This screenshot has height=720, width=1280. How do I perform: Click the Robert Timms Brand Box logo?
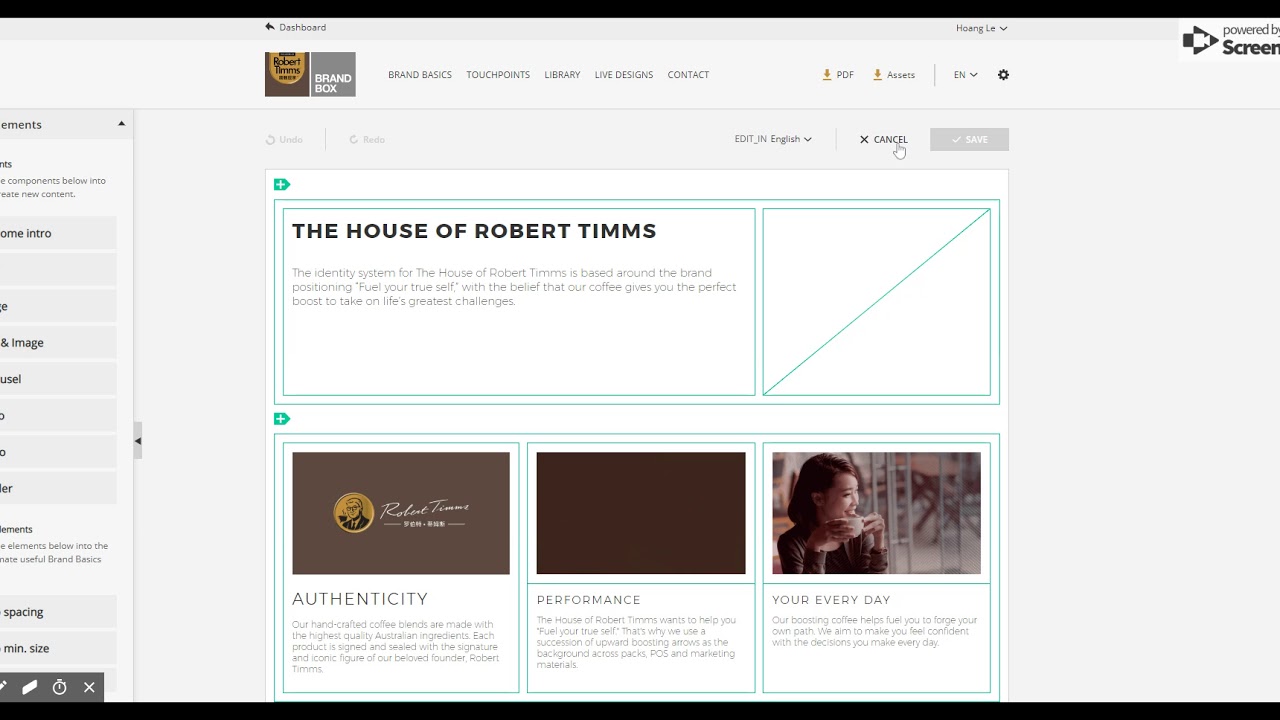pos(310,74)
